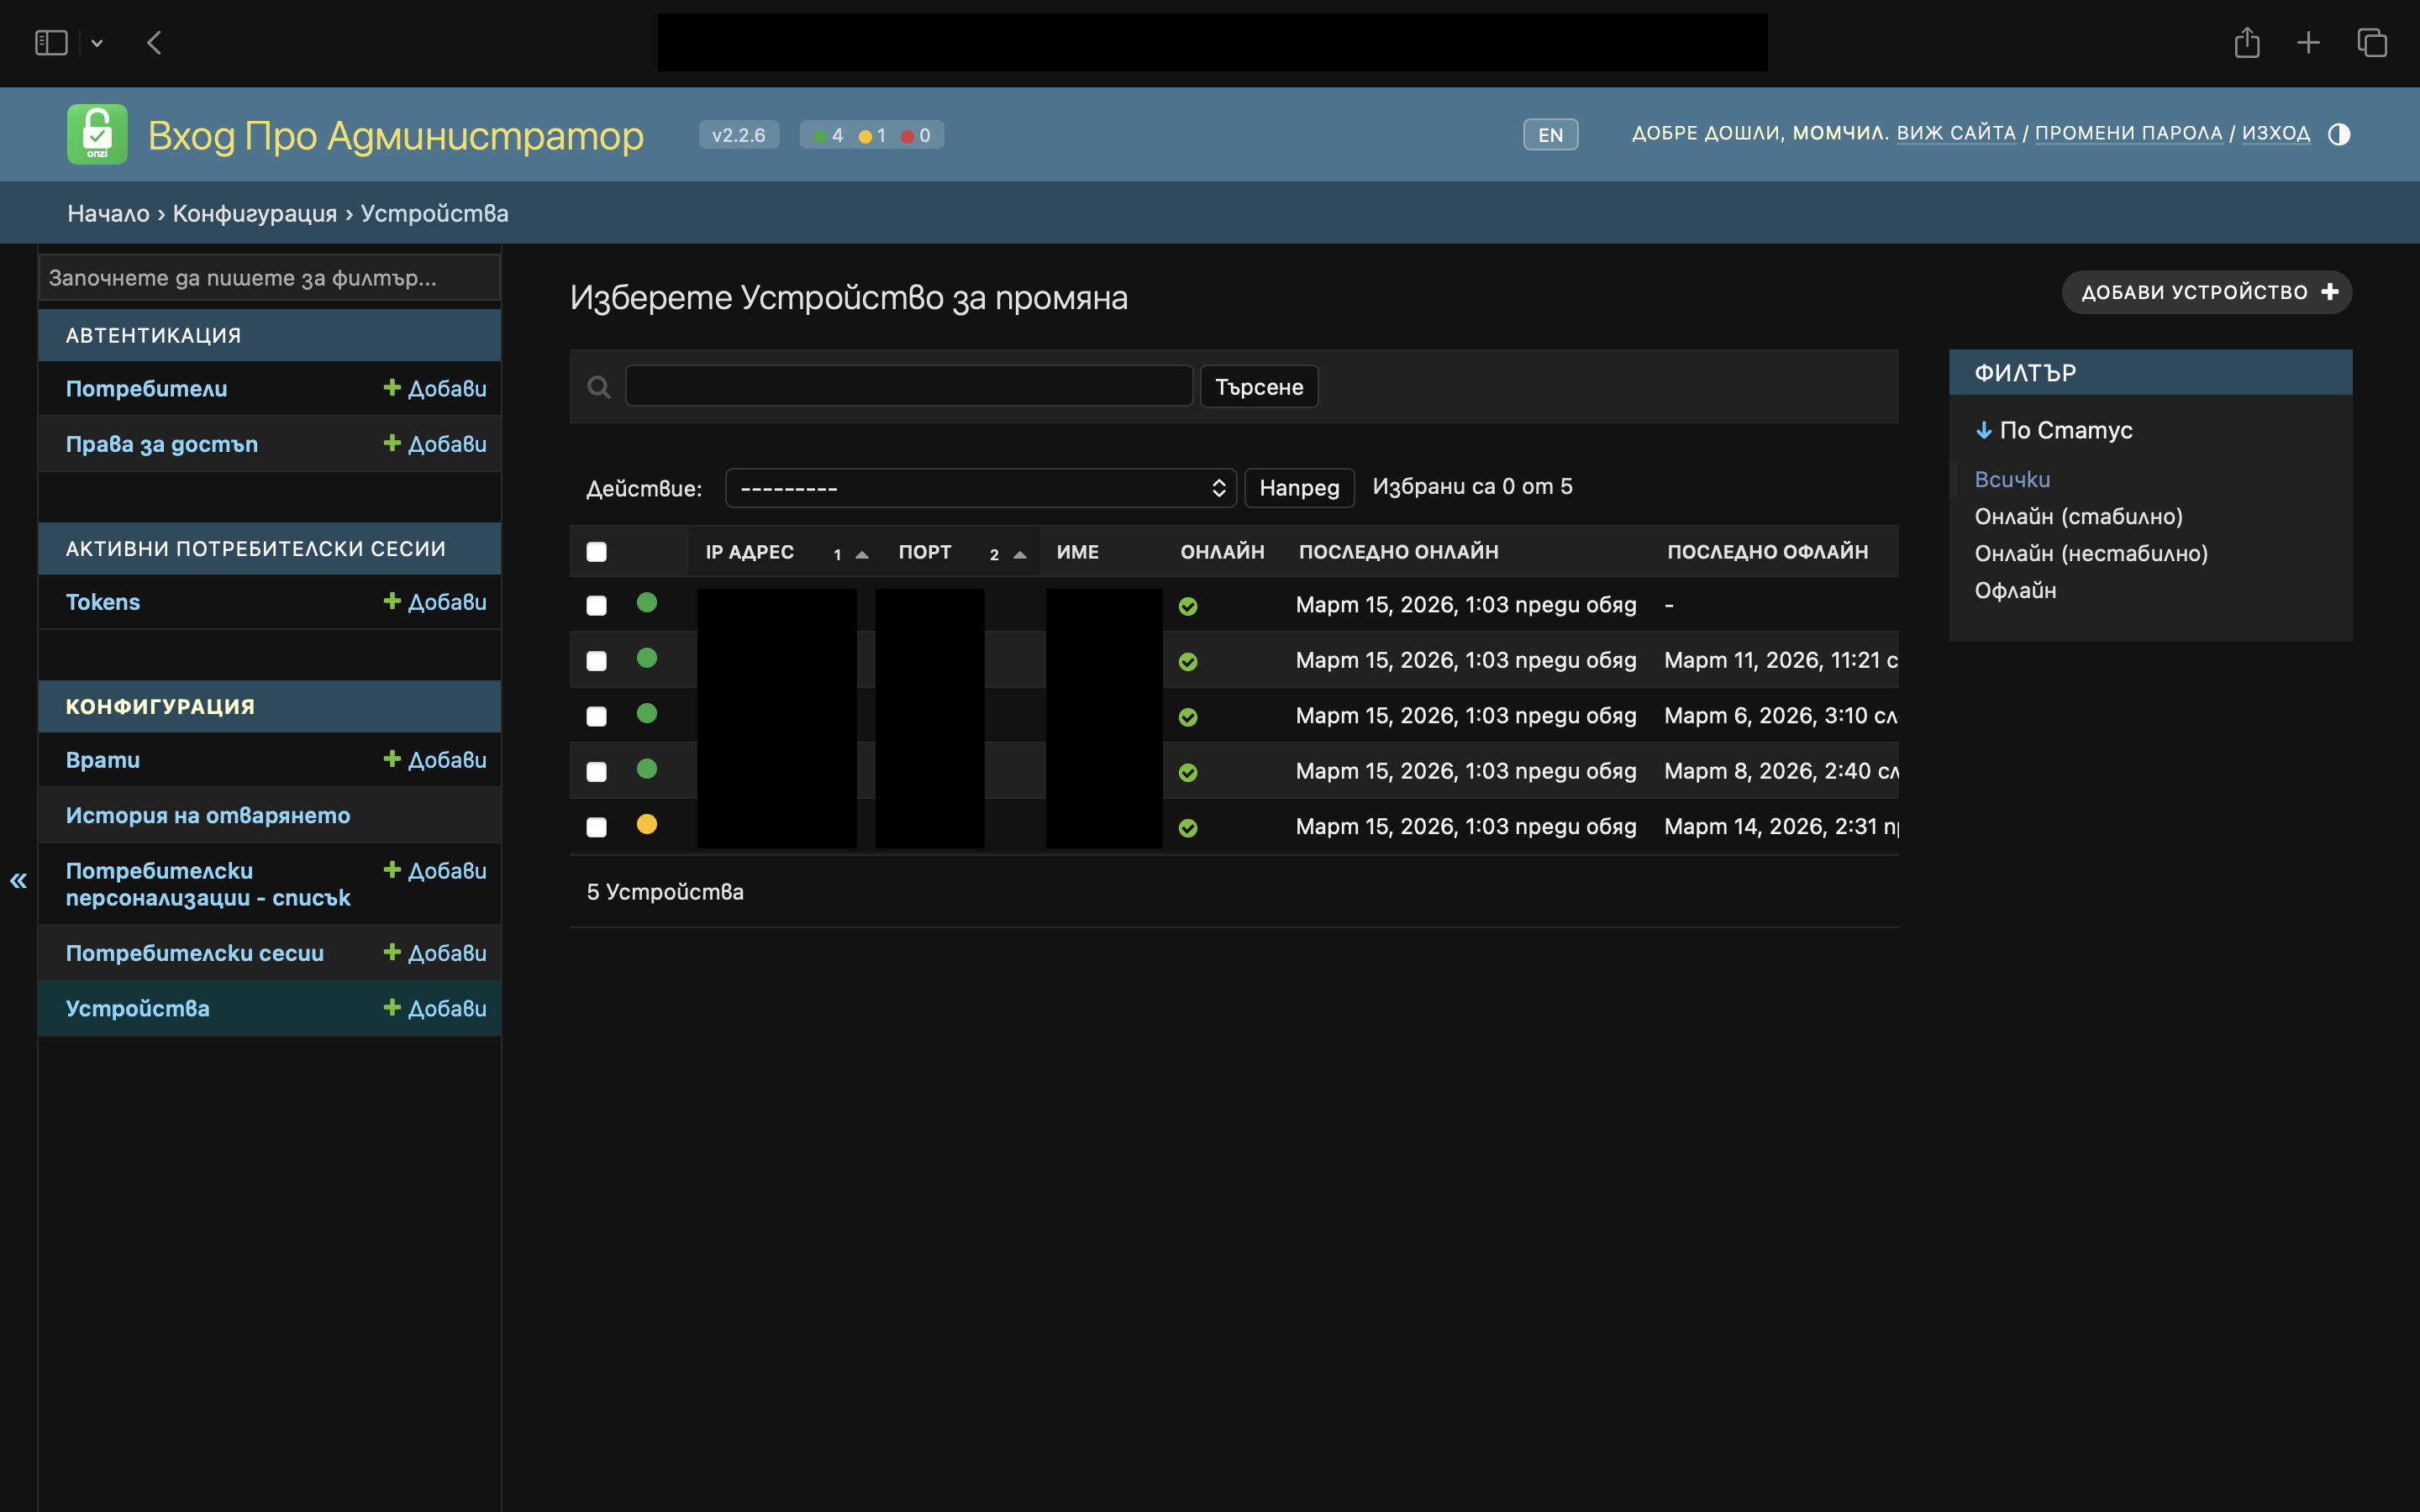Click the yellow status dot of the last device

[x=649, y=824]
